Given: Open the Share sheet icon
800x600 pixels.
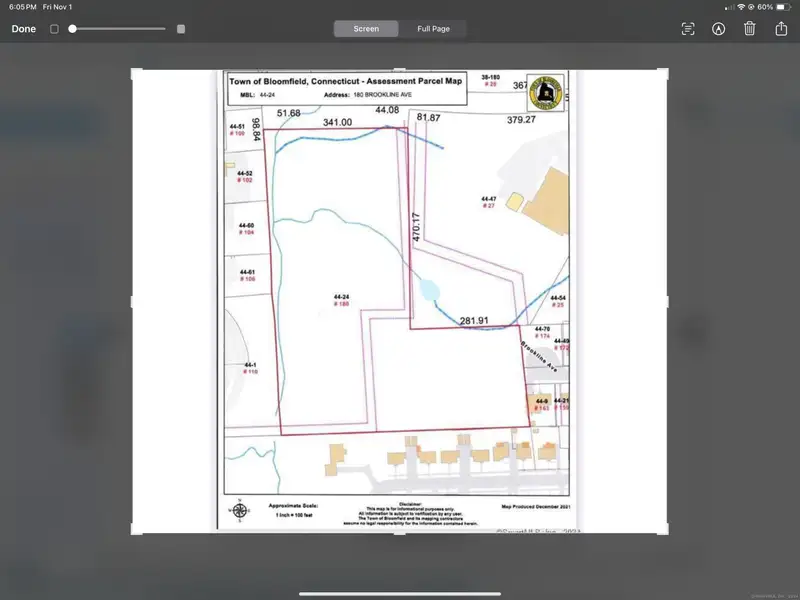Looking at the screenshot, I should pos(779,29).
